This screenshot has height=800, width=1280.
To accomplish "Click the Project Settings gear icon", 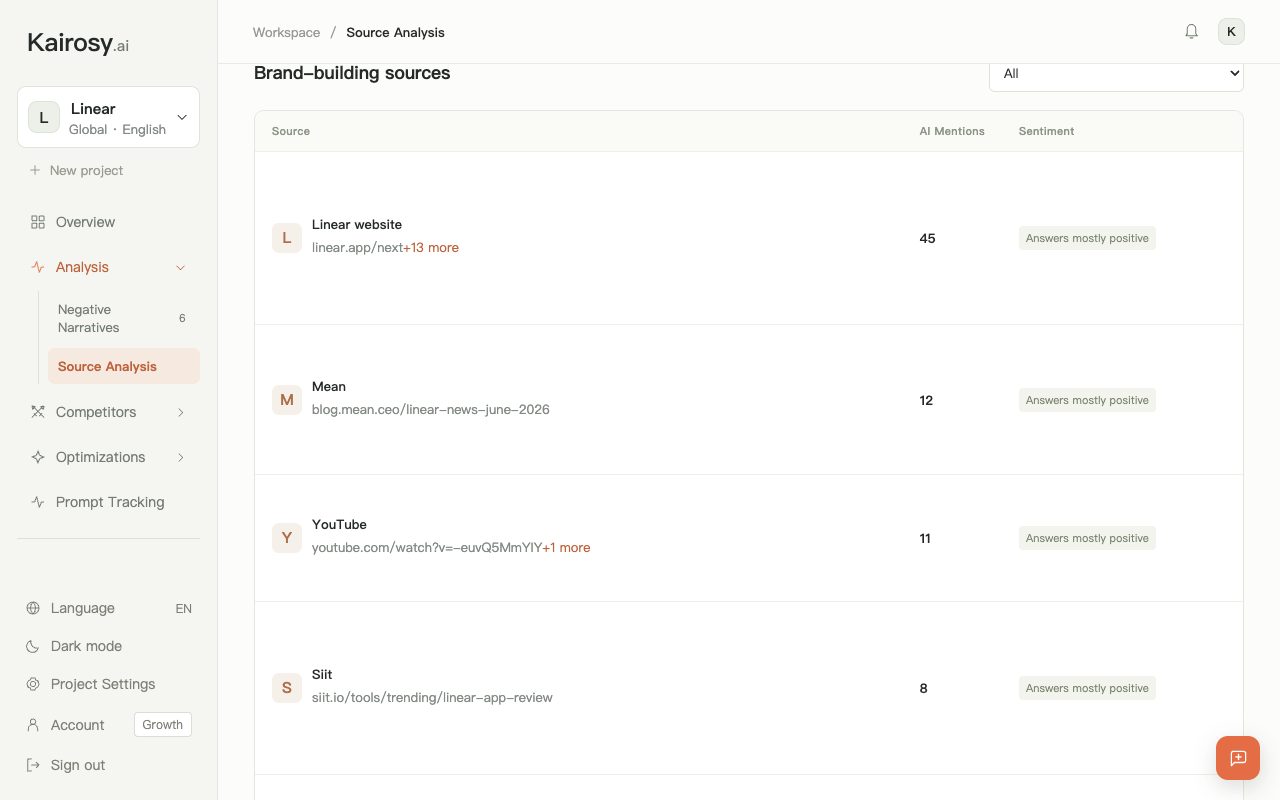I will 33,684.
